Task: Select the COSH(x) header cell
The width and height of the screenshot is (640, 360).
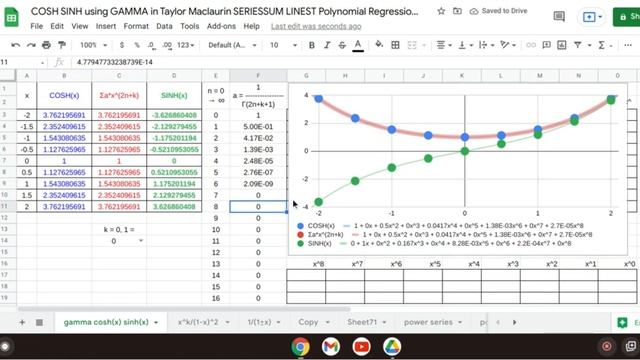Action: (64, 96)
